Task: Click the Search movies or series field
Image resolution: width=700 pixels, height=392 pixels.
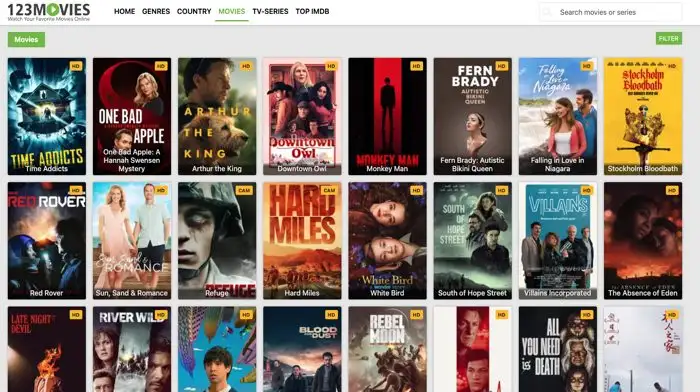Action: pos(611,12)
